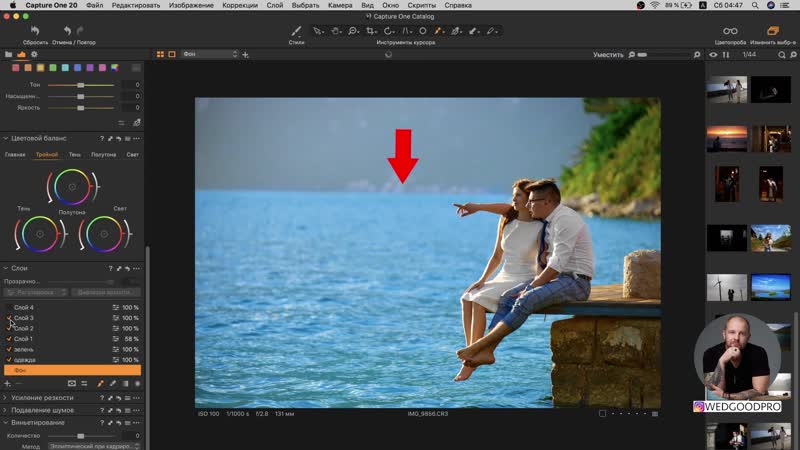This screenshot has width=800, height=450.
Task: Select the crop cursor tool
Action: (371, 31)
